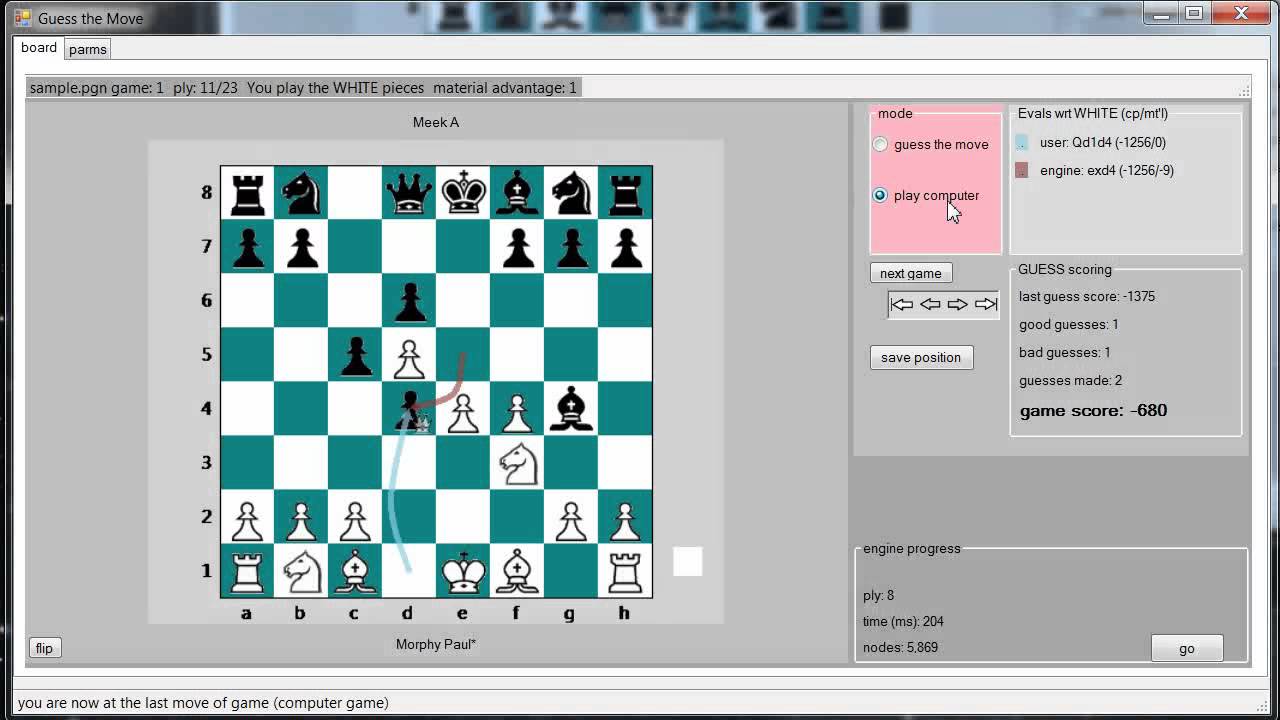The image size is (1280, 720).
Task: Click the user eval text Qd1d4
Action: point(1103,143)
